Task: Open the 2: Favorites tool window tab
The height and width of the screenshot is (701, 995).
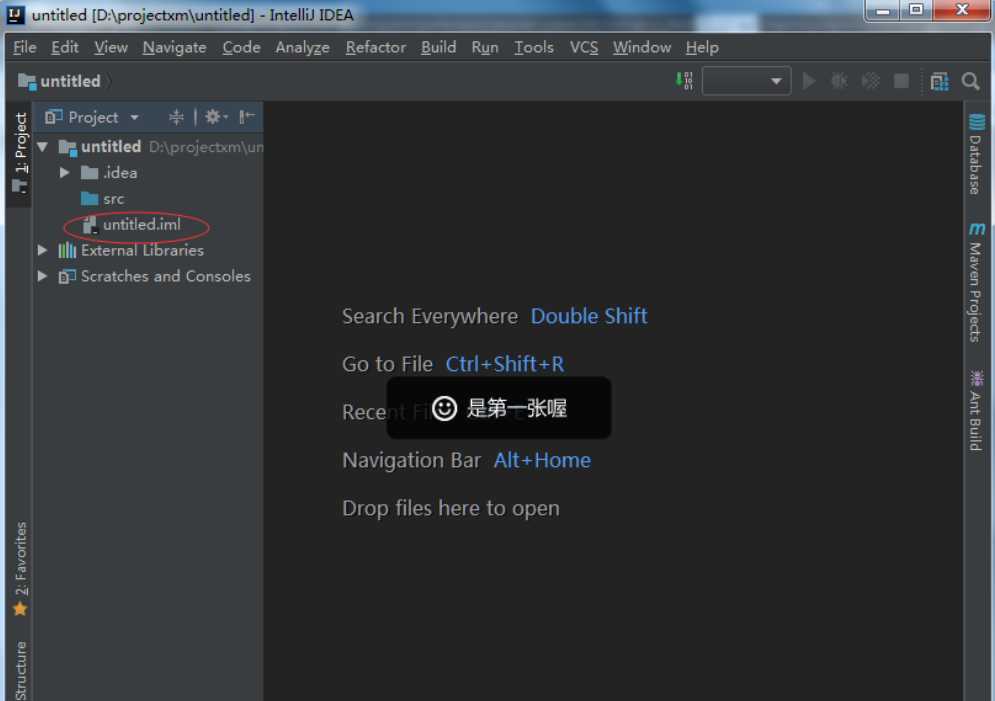Action: coord(20,568)
